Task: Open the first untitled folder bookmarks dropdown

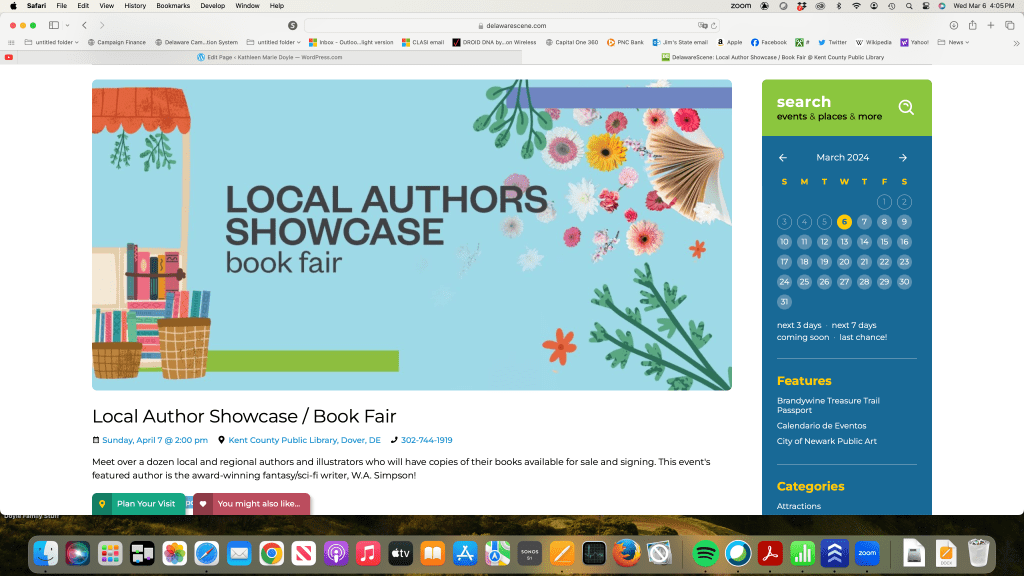Action: (54, 42)
